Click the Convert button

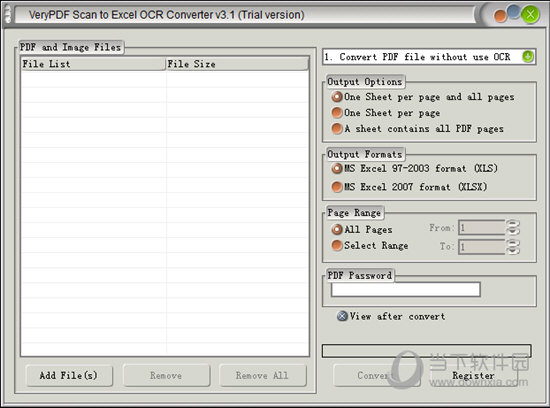click(377, 375)
